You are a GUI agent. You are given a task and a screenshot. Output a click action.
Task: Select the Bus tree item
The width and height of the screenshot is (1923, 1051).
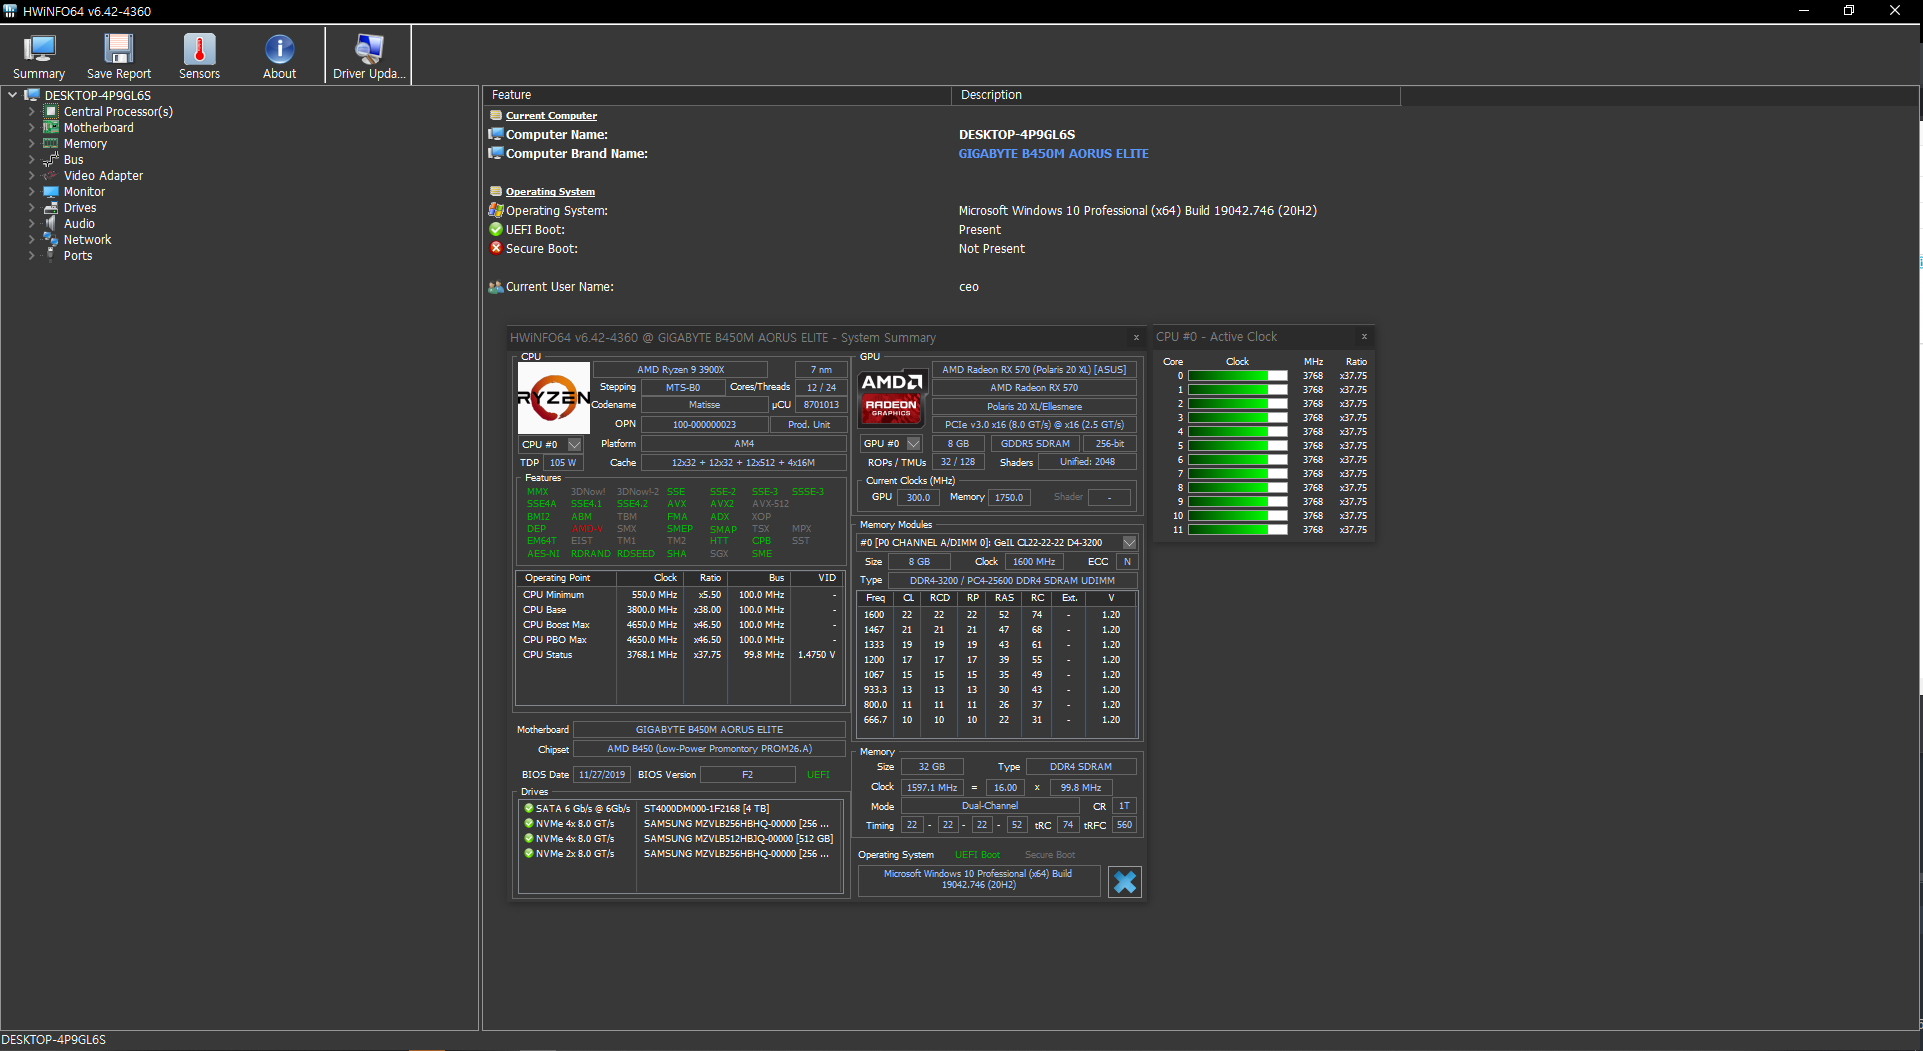coord(74,159)
